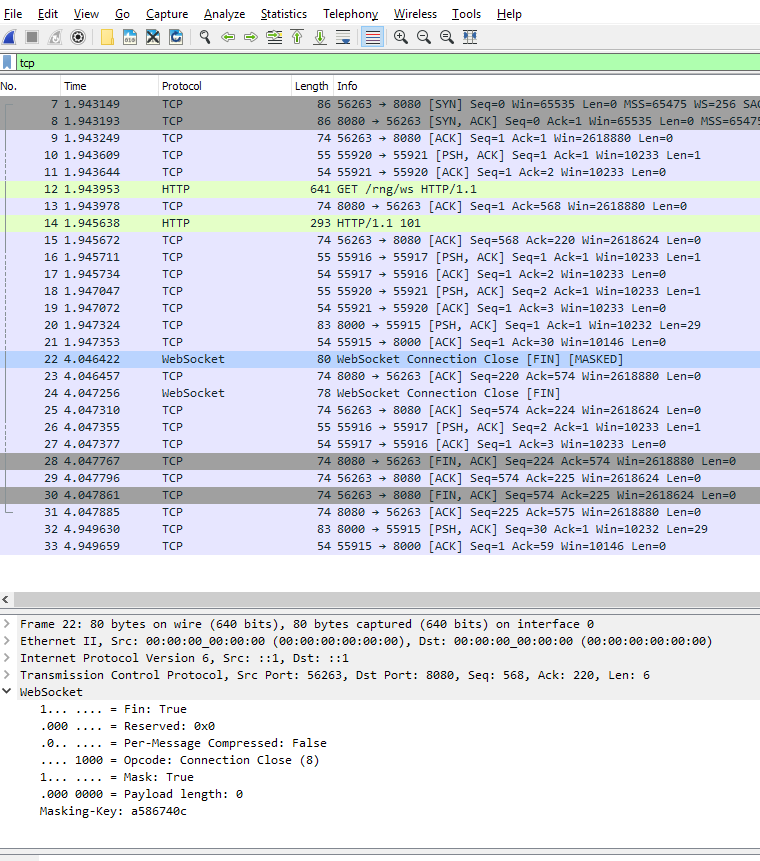Open the capture options gear icon
The image size is (760, 861).
(78, 37)
